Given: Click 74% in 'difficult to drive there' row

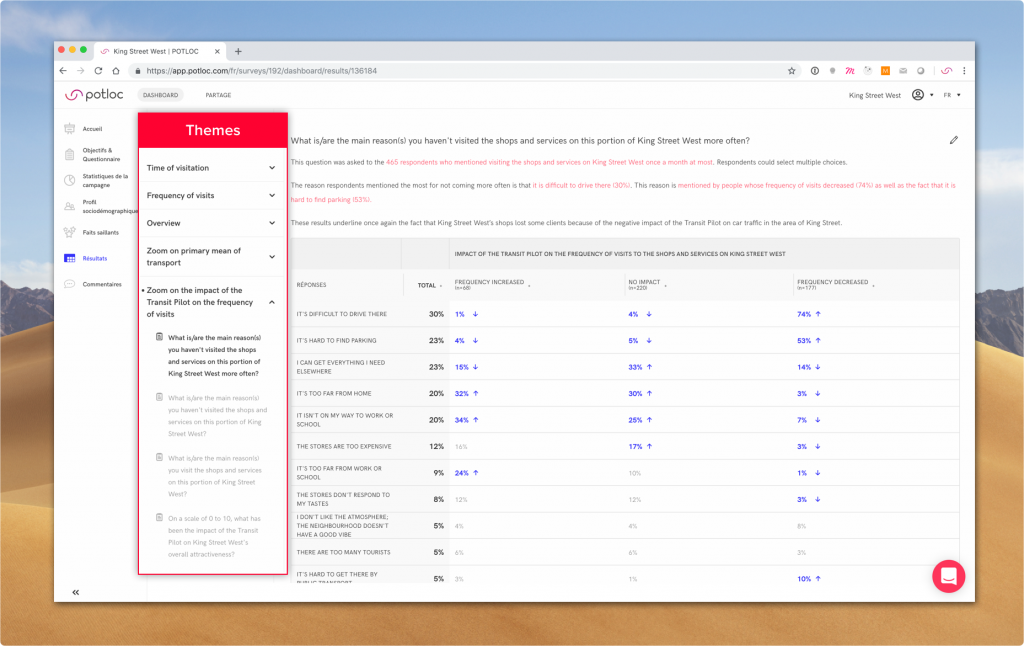Looking at the screenshot, I should pos(804,314).
